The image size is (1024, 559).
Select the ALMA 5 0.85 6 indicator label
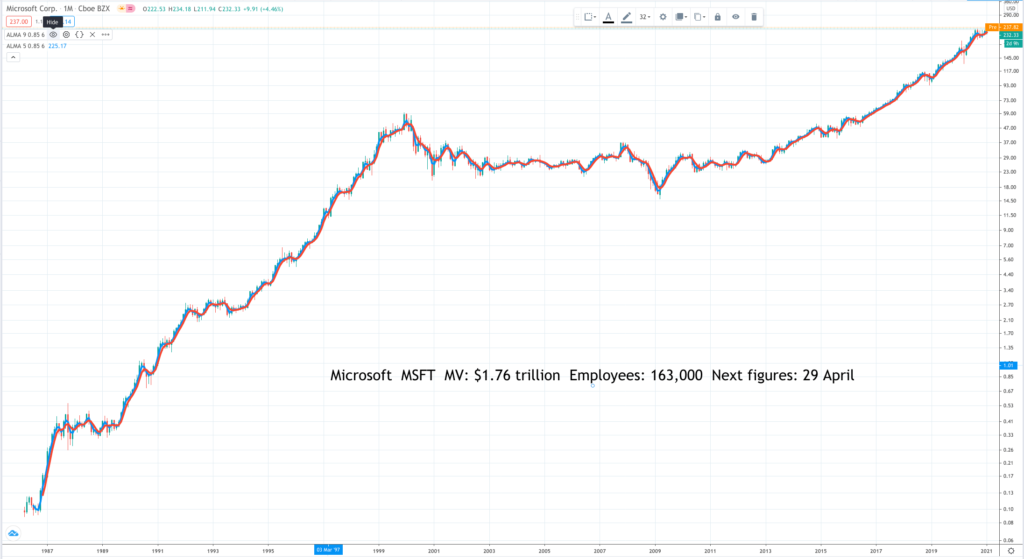tap(25, 46)
